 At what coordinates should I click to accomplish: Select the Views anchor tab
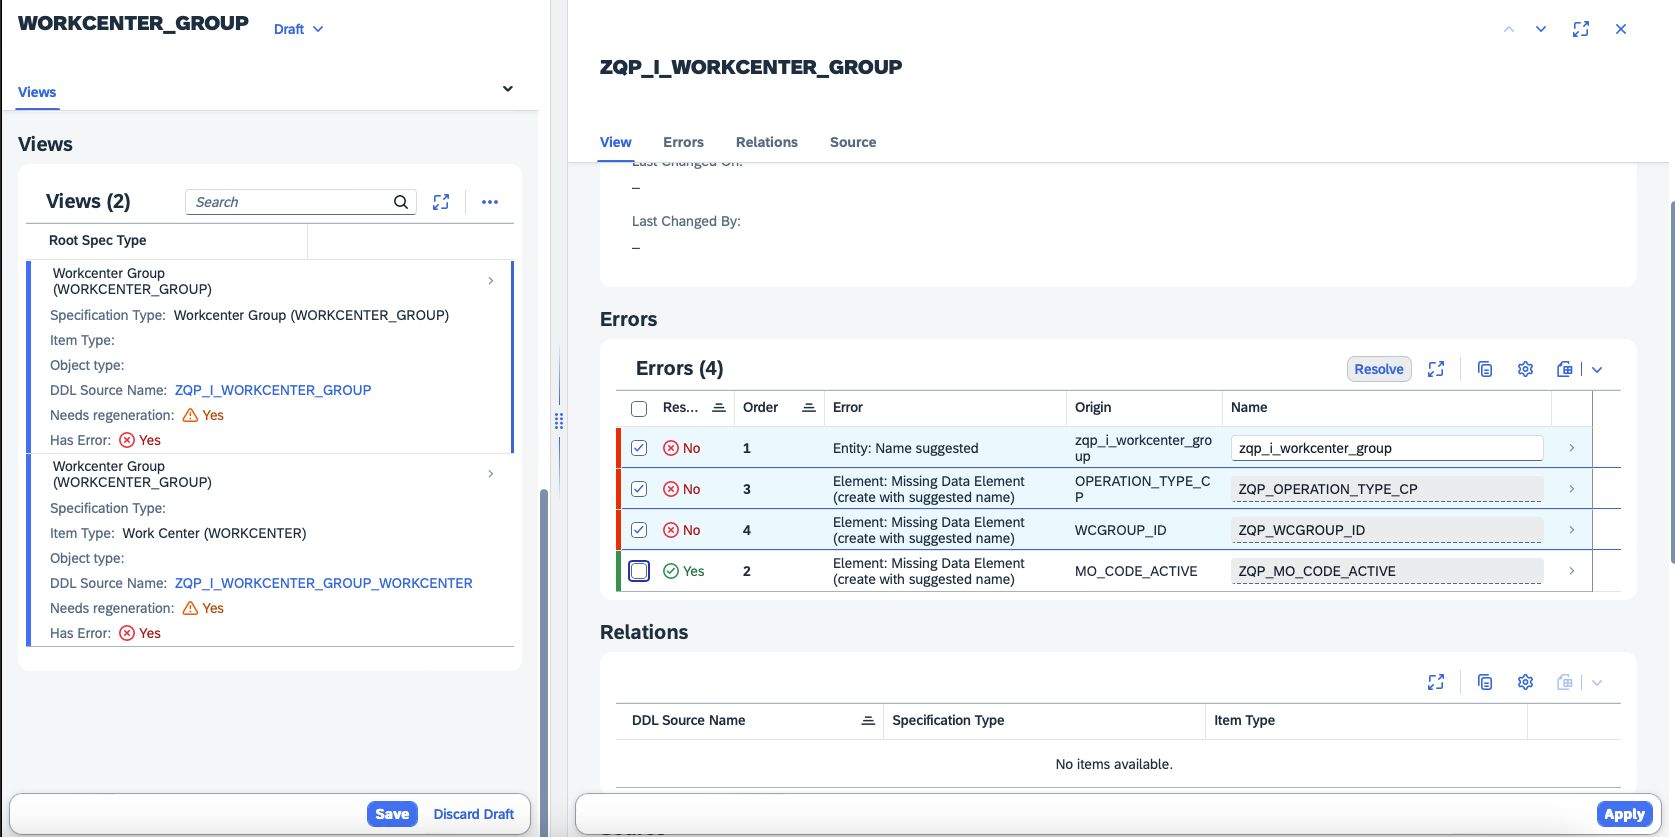(37, 92)
